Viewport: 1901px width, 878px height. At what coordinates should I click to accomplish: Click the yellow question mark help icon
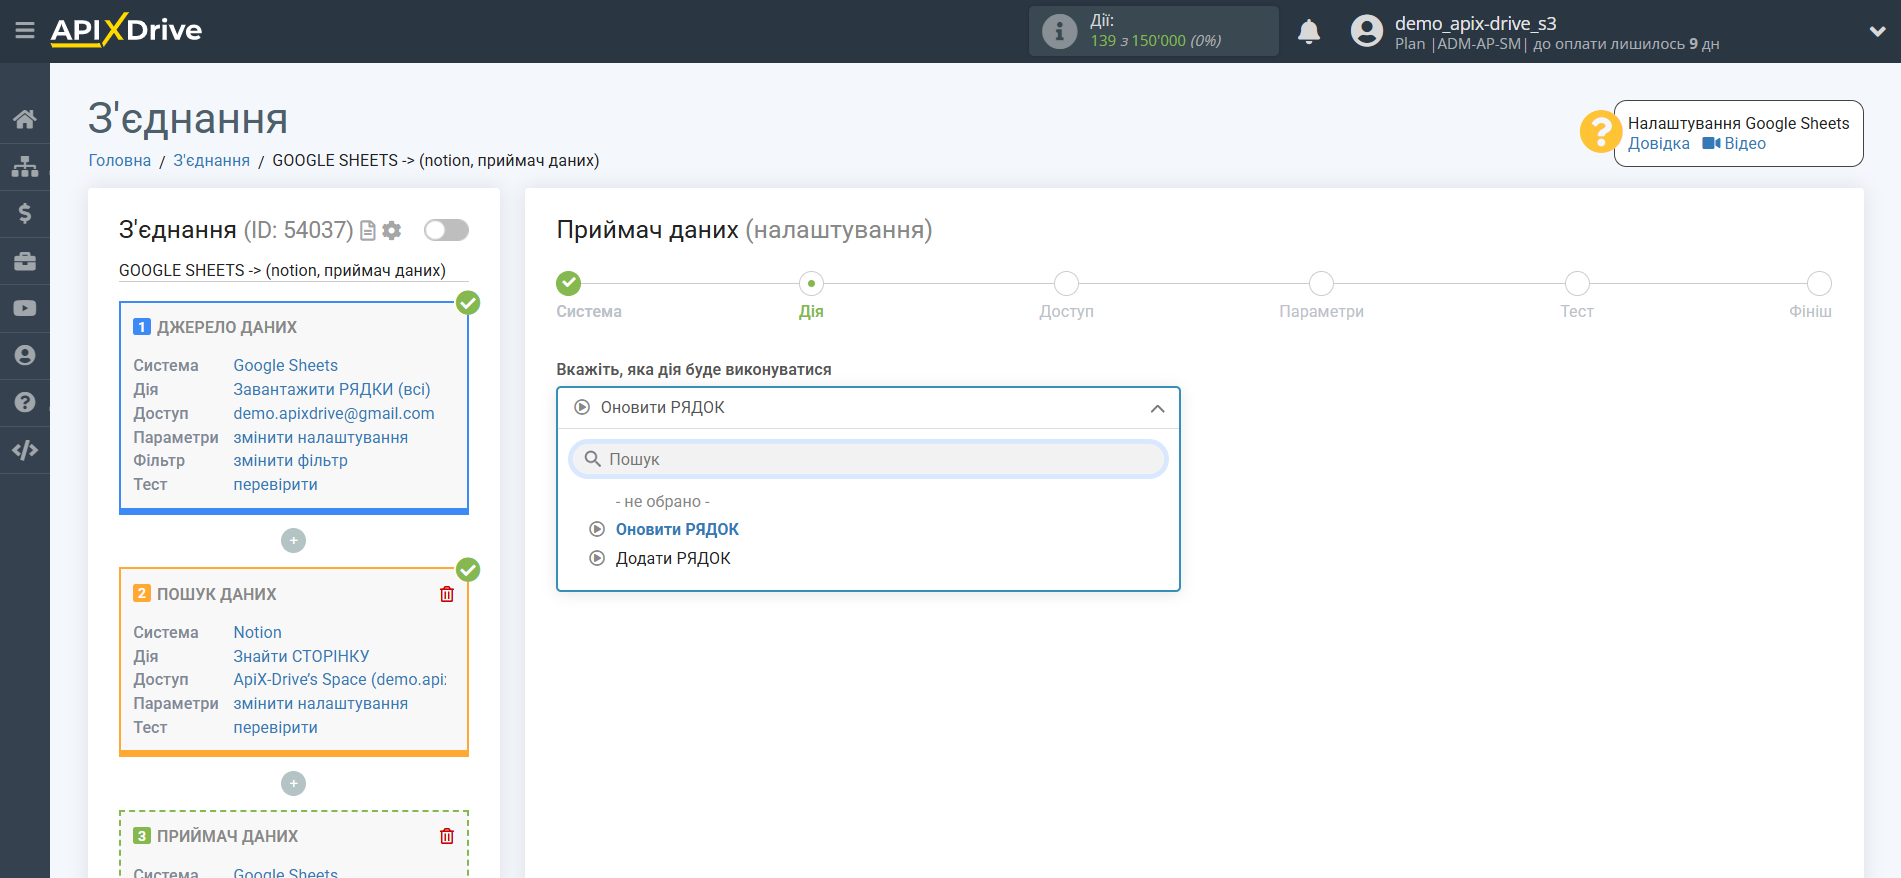coord(1599,131)
